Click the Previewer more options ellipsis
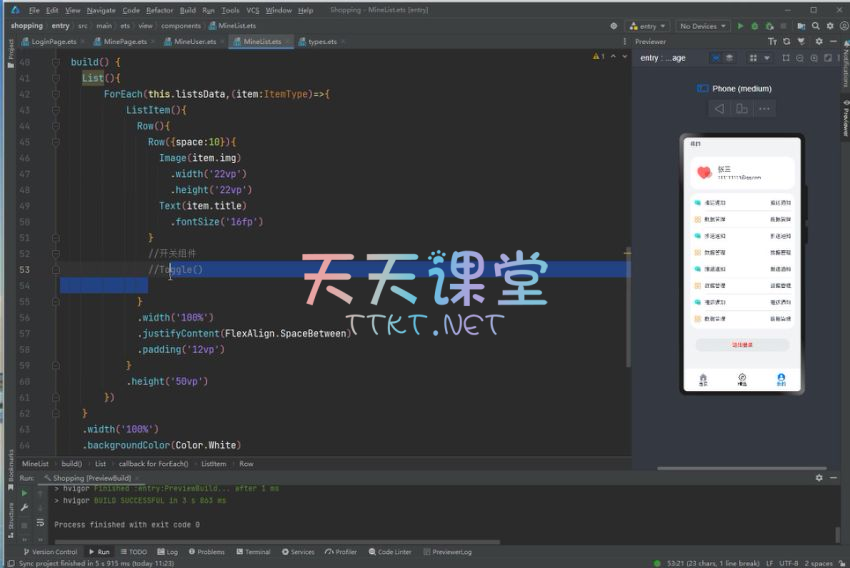The height and width of the screenshot is (568, 850). pos(765,108)
